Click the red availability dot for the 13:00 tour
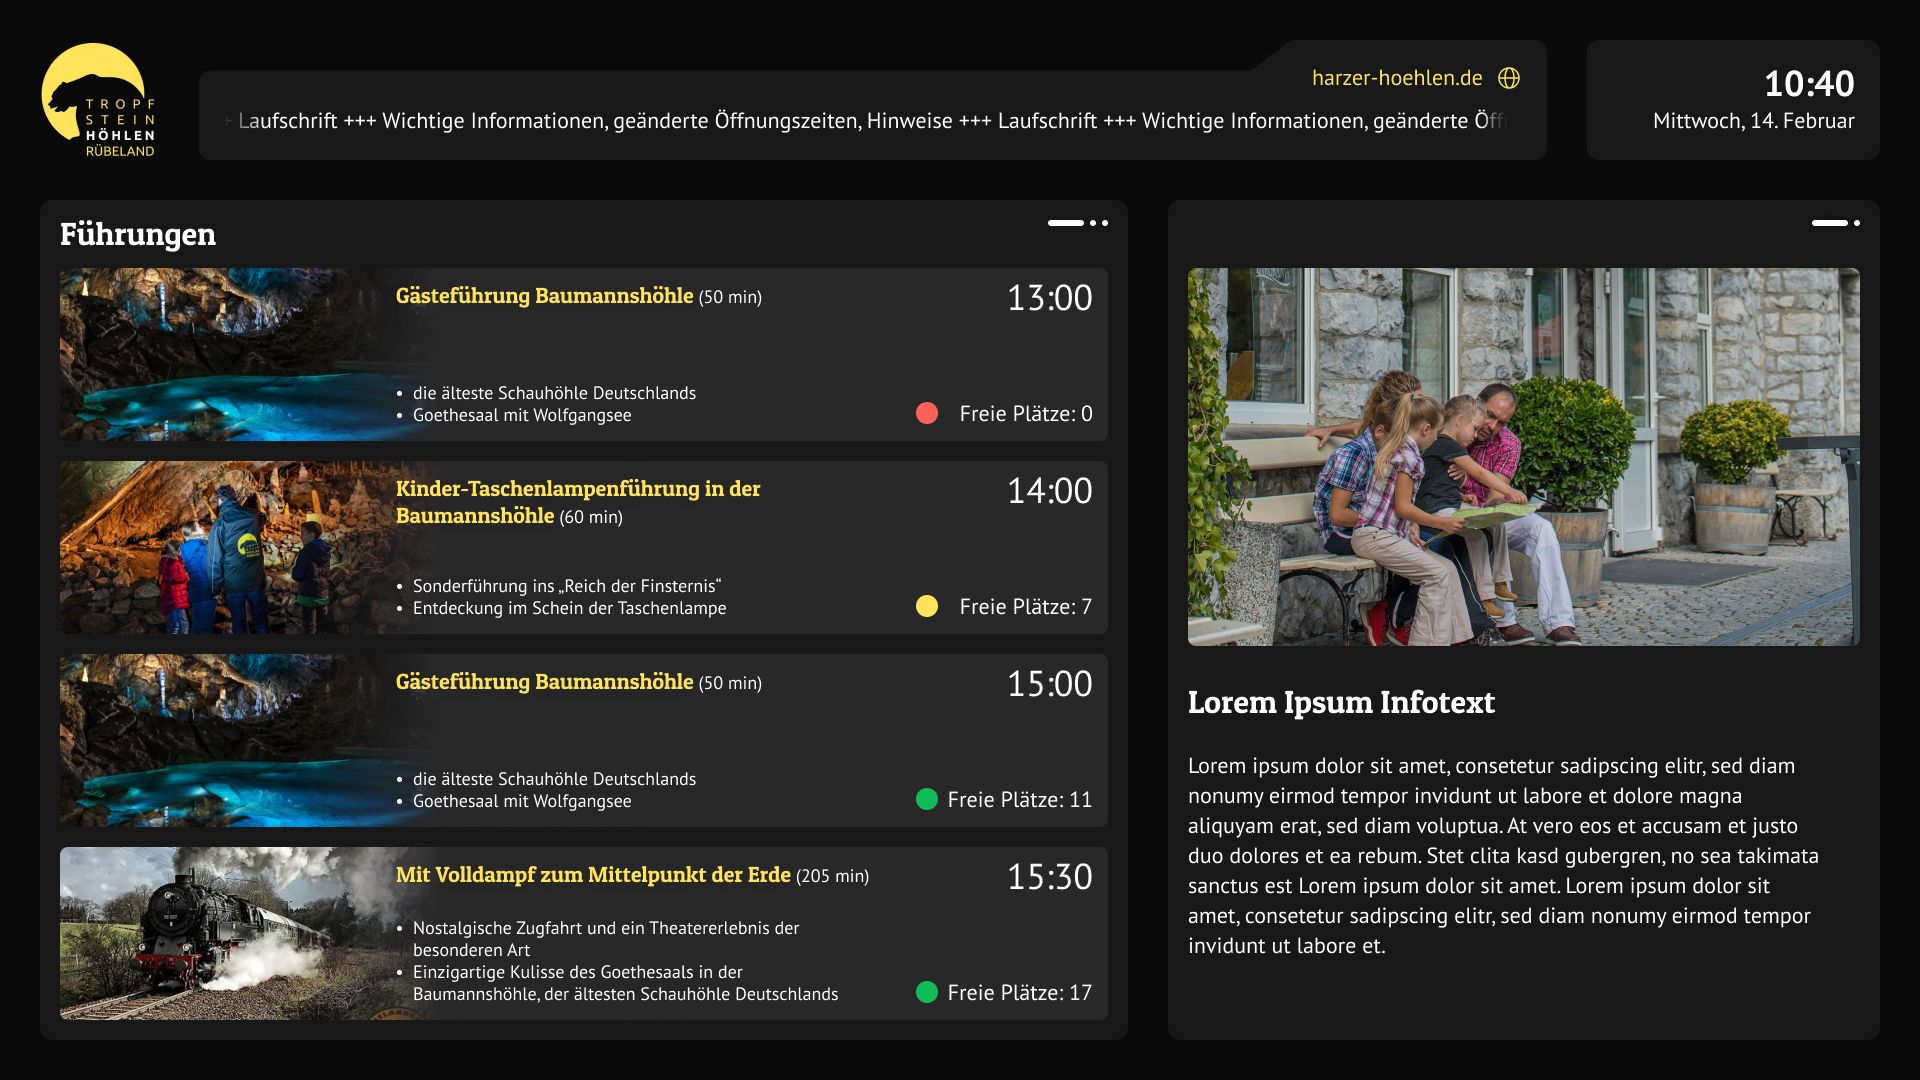The image size is (1920, 1080). [x=926, y=412]
